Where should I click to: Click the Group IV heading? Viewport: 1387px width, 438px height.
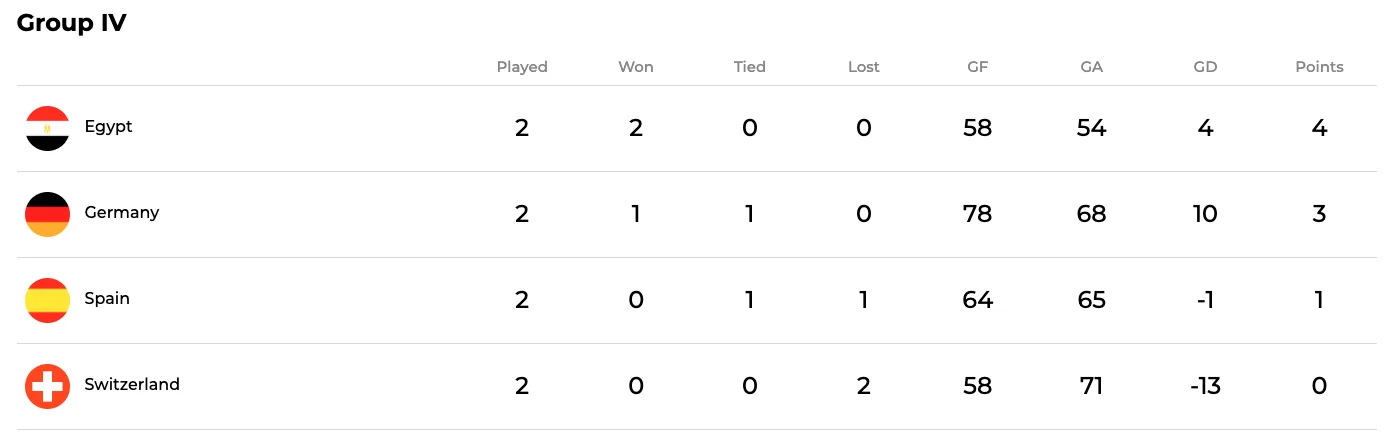click(72, 23)
